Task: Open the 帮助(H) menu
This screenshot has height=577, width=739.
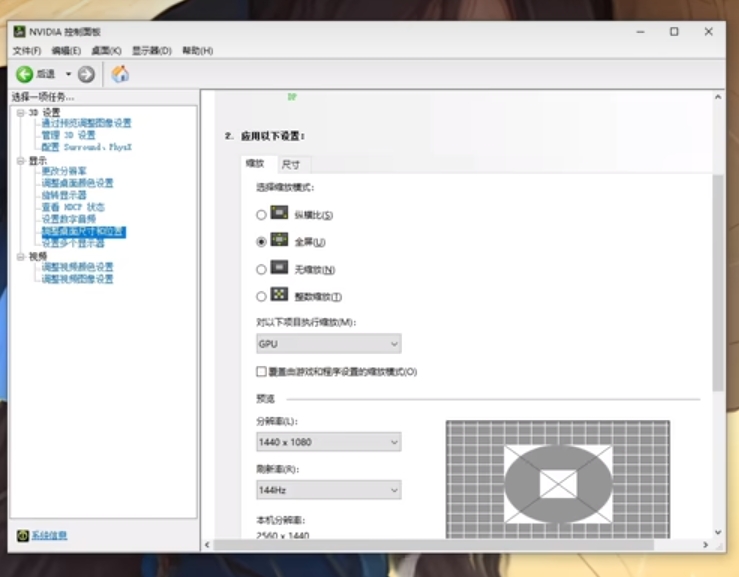Action: pyautogui.click(x=197, y=50)
